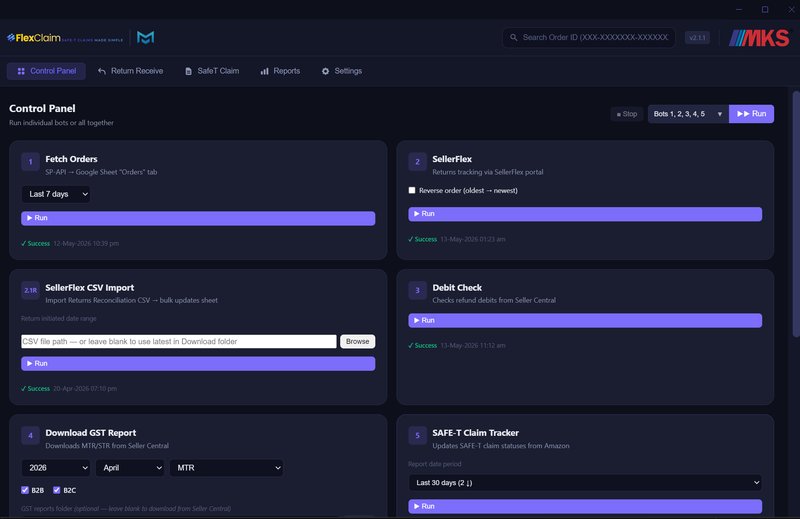The image size is (800, 519).
Task: Click the search magnifier icon
Action: [514, 37]
